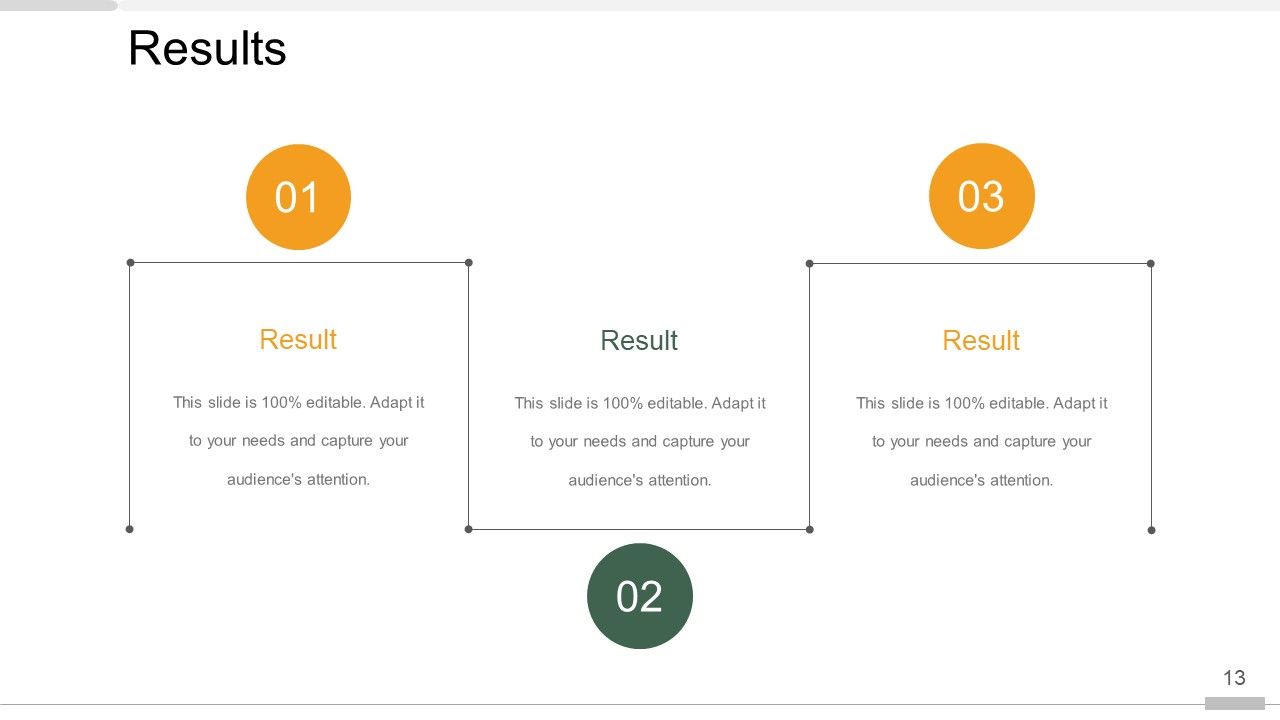Select the middle column's description paragraph
This screenshot has height=720, width=1280.
[640, 442]
